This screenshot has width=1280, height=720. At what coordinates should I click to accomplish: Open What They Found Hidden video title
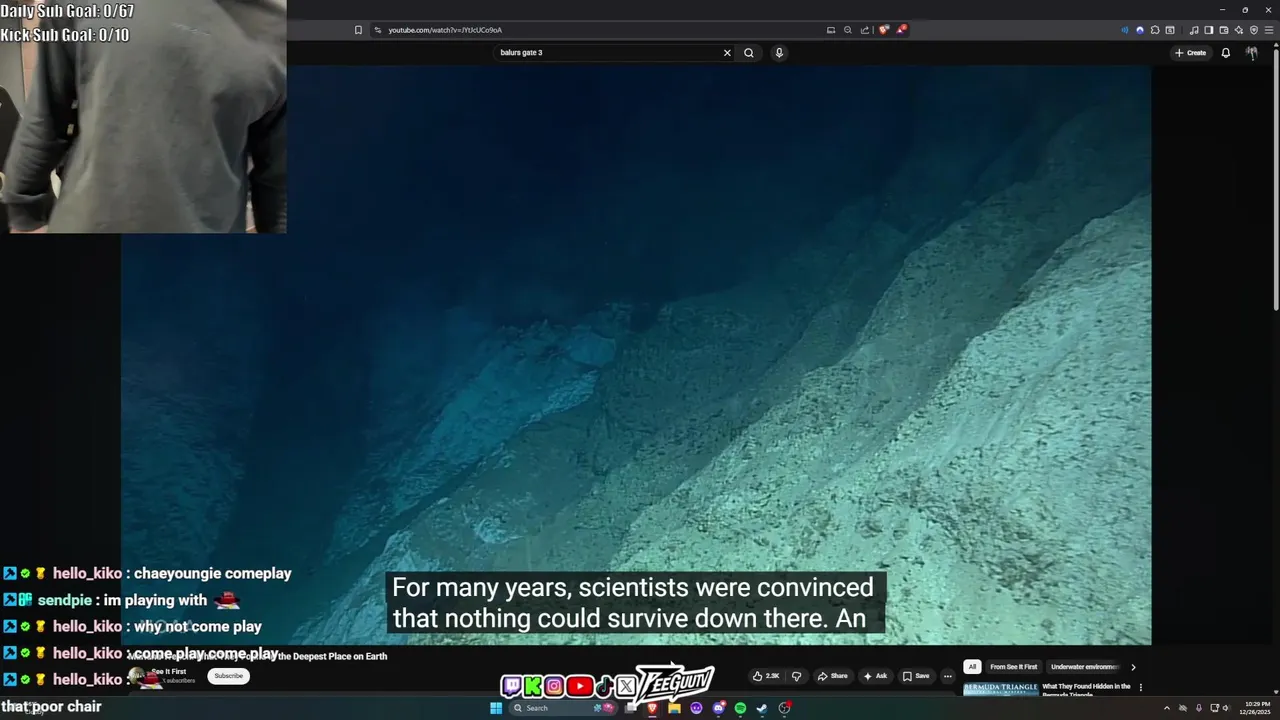click(1086, 688)
